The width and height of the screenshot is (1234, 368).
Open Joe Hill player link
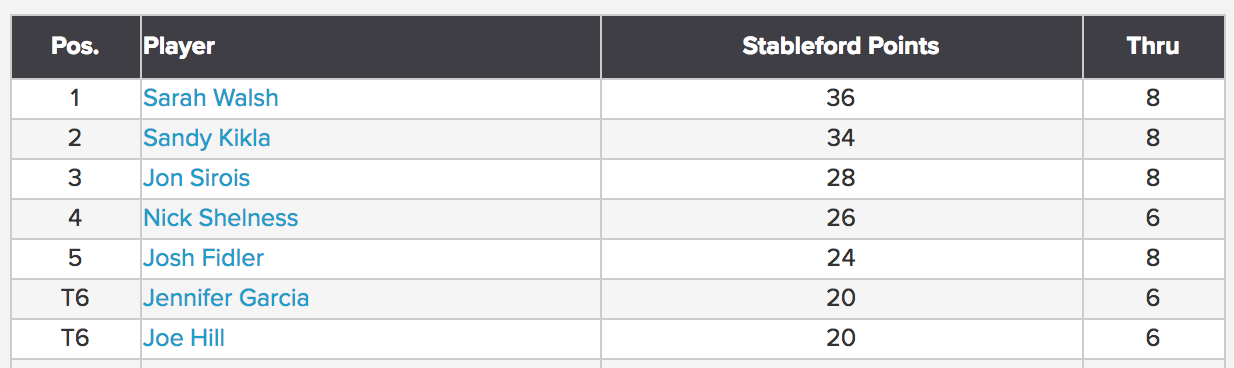tap(183, 338)
